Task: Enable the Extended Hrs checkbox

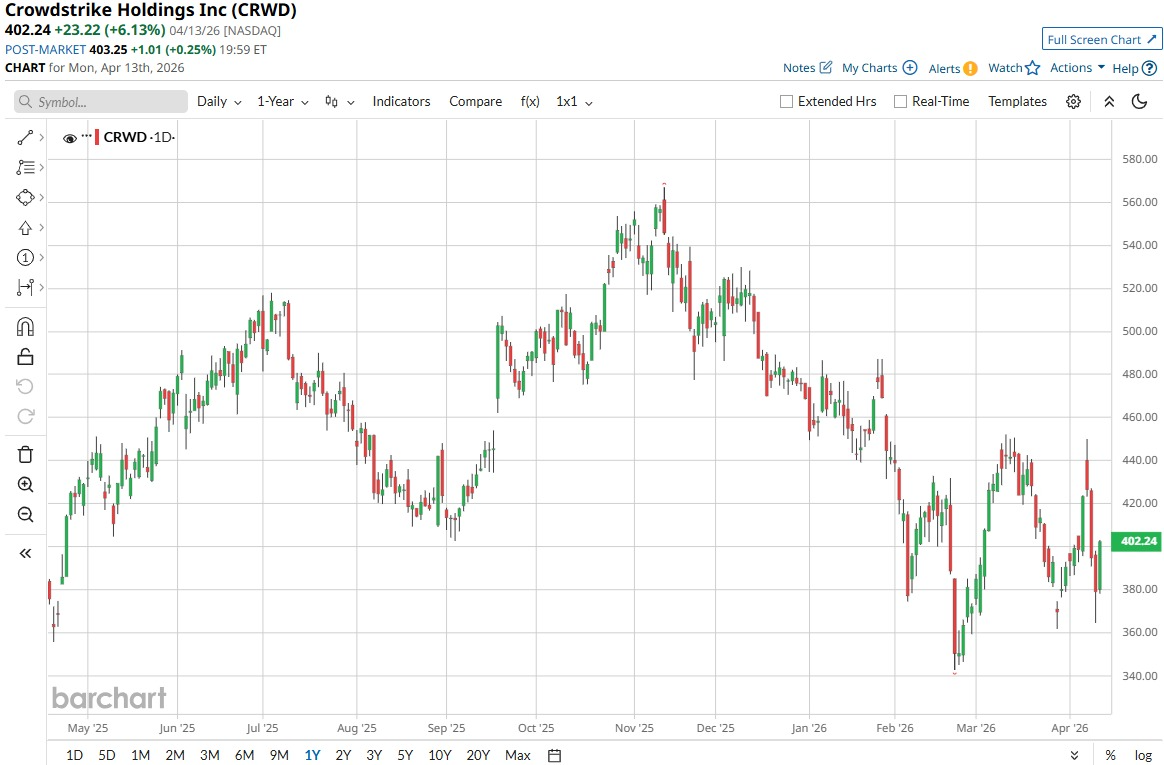Action: pyautogui.click(x=786, y=102)
